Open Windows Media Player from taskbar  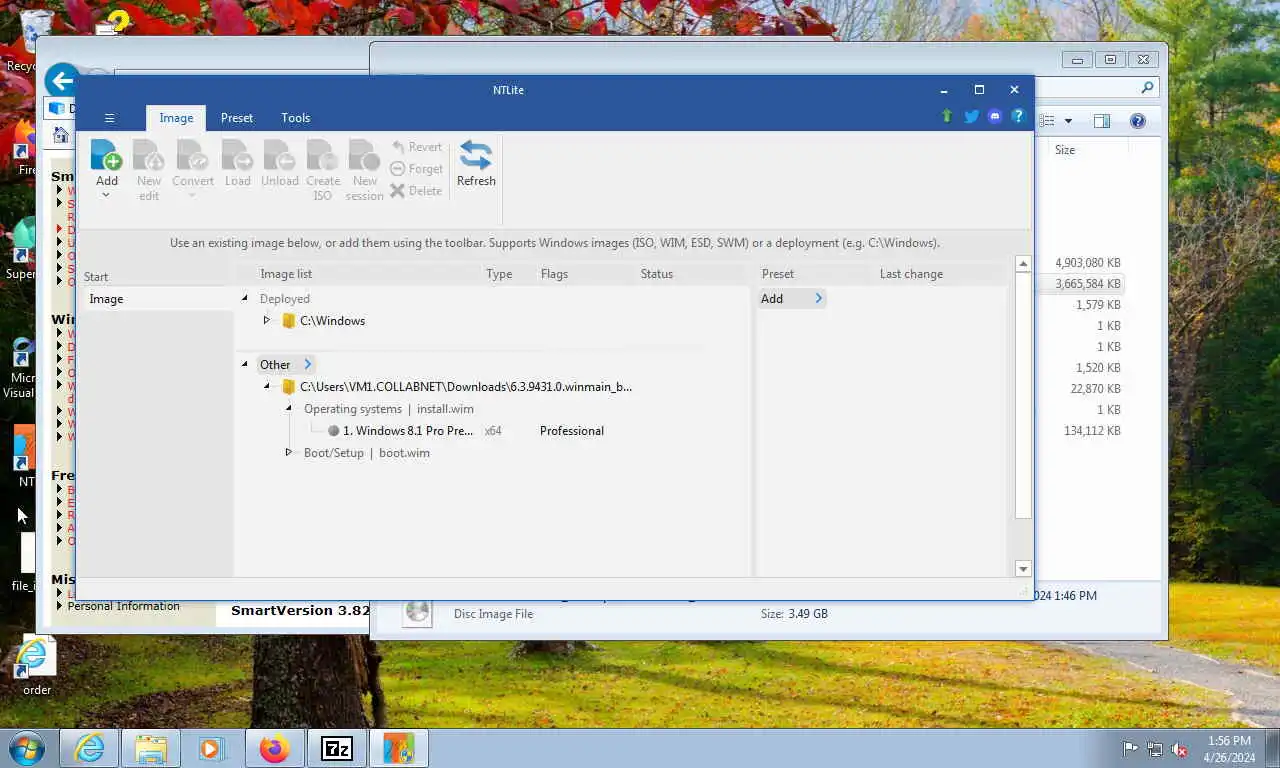(211, 748)
